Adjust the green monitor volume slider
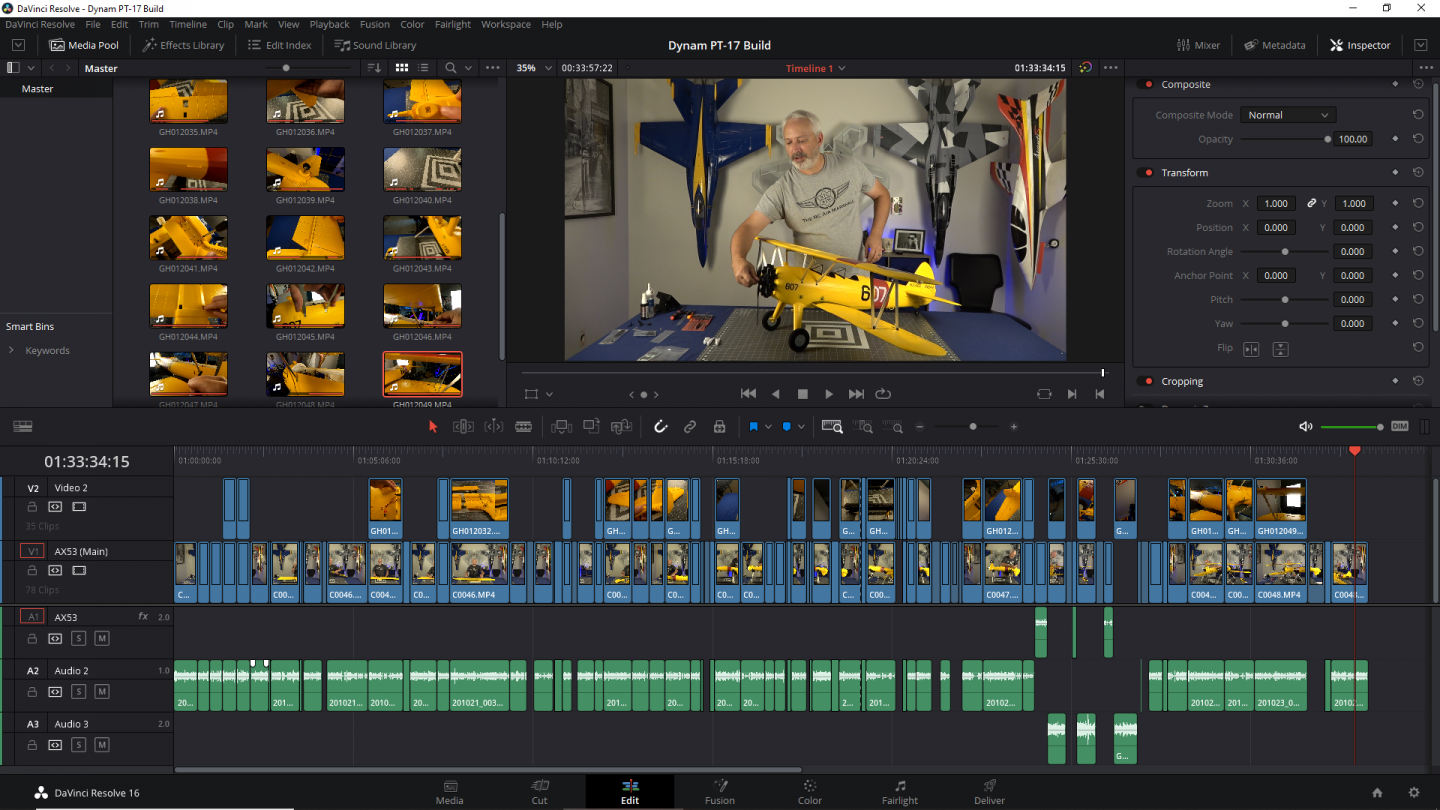The image size is (1440, 810). (x=1352, y=427)
